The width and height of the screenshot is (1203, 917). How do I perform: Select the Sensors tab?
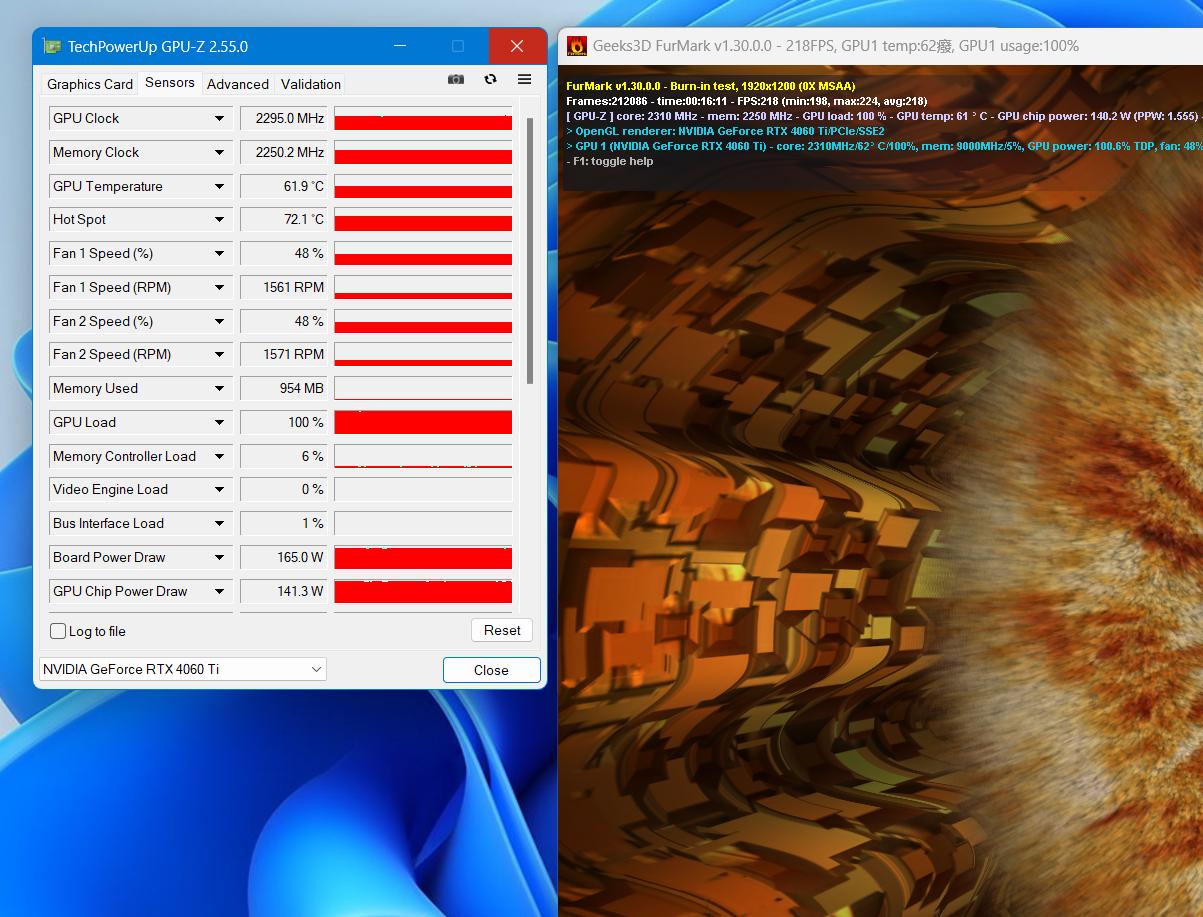170,82
